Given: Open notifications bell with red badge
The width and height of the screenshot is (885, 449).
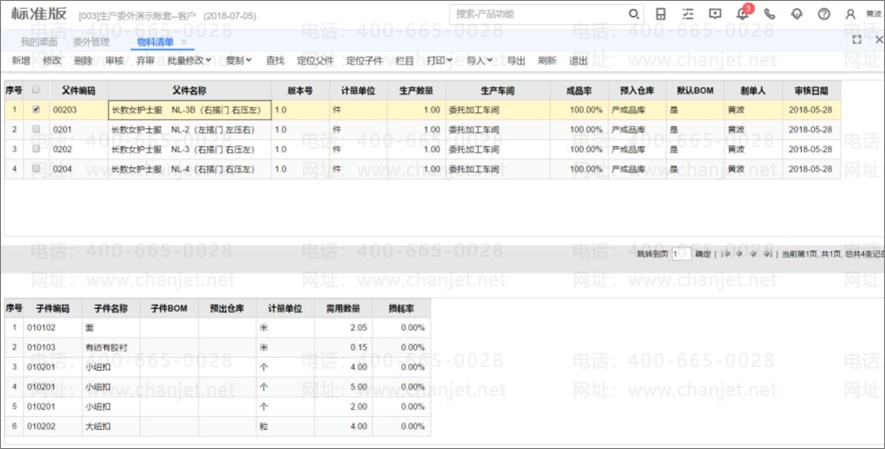Looking at the screenshot, I should pyautogui.click(x=743, y=14).
